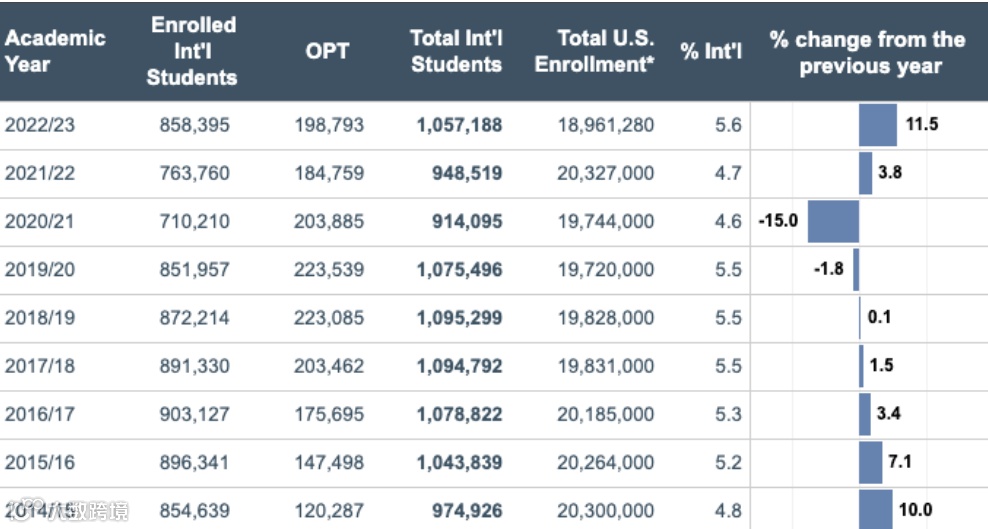
Task: Click the 7.1 percent change bar
Action: (870, 462)
